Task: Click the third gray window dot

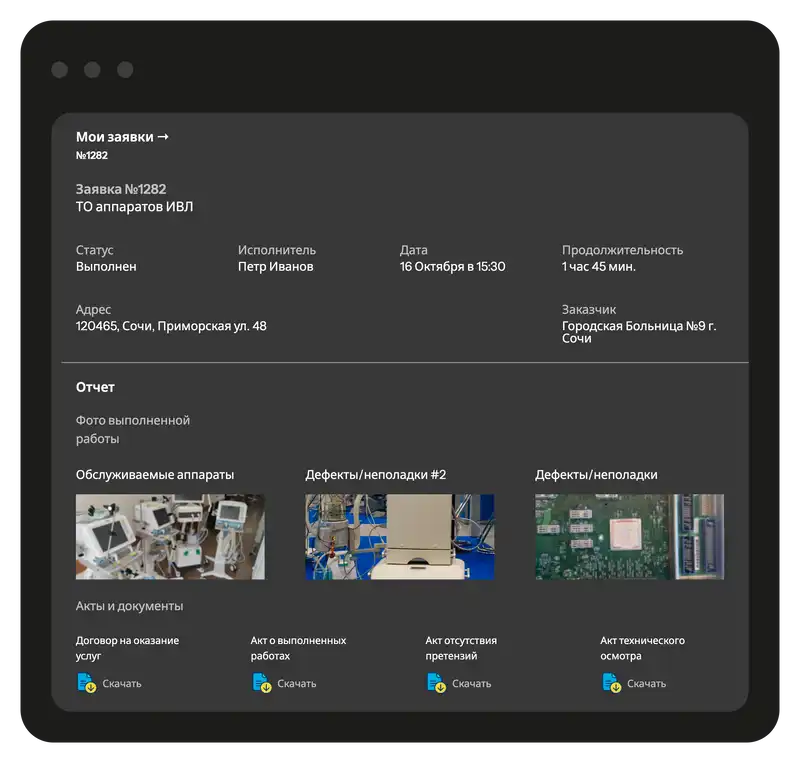Action: 125,70
